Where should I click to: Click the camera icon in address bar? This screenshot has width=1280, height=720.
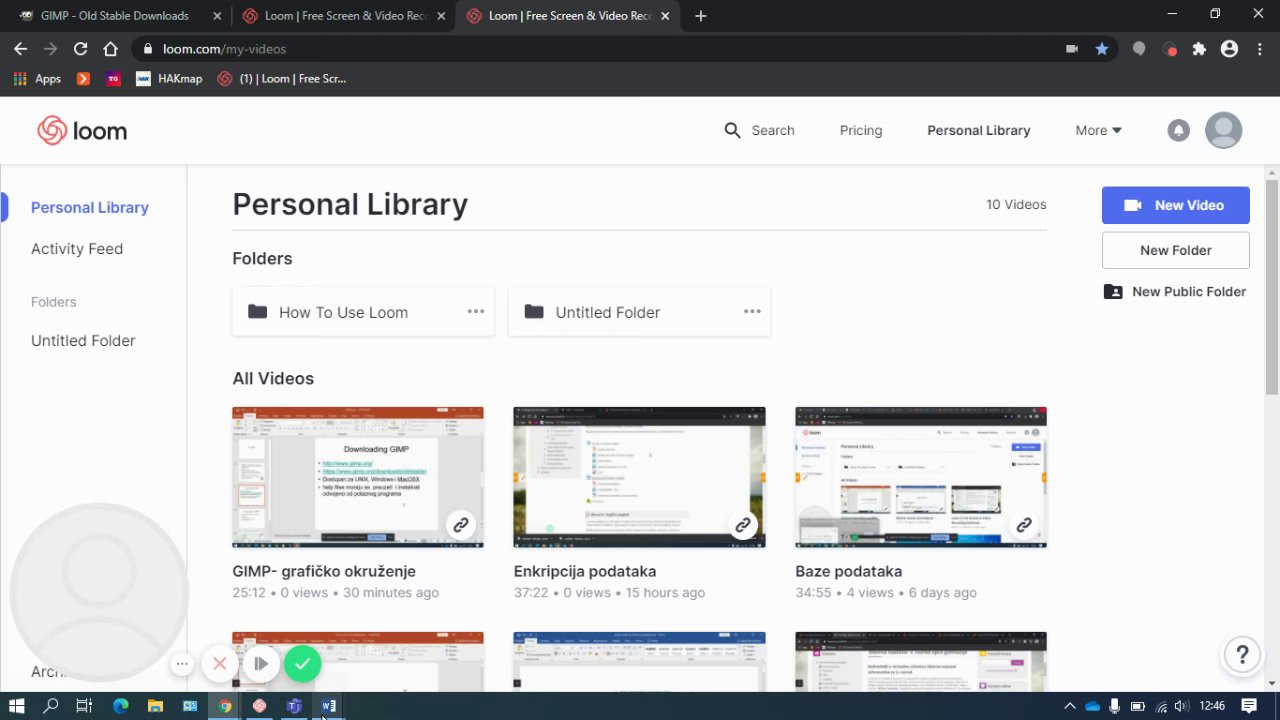coord(1072,49)
